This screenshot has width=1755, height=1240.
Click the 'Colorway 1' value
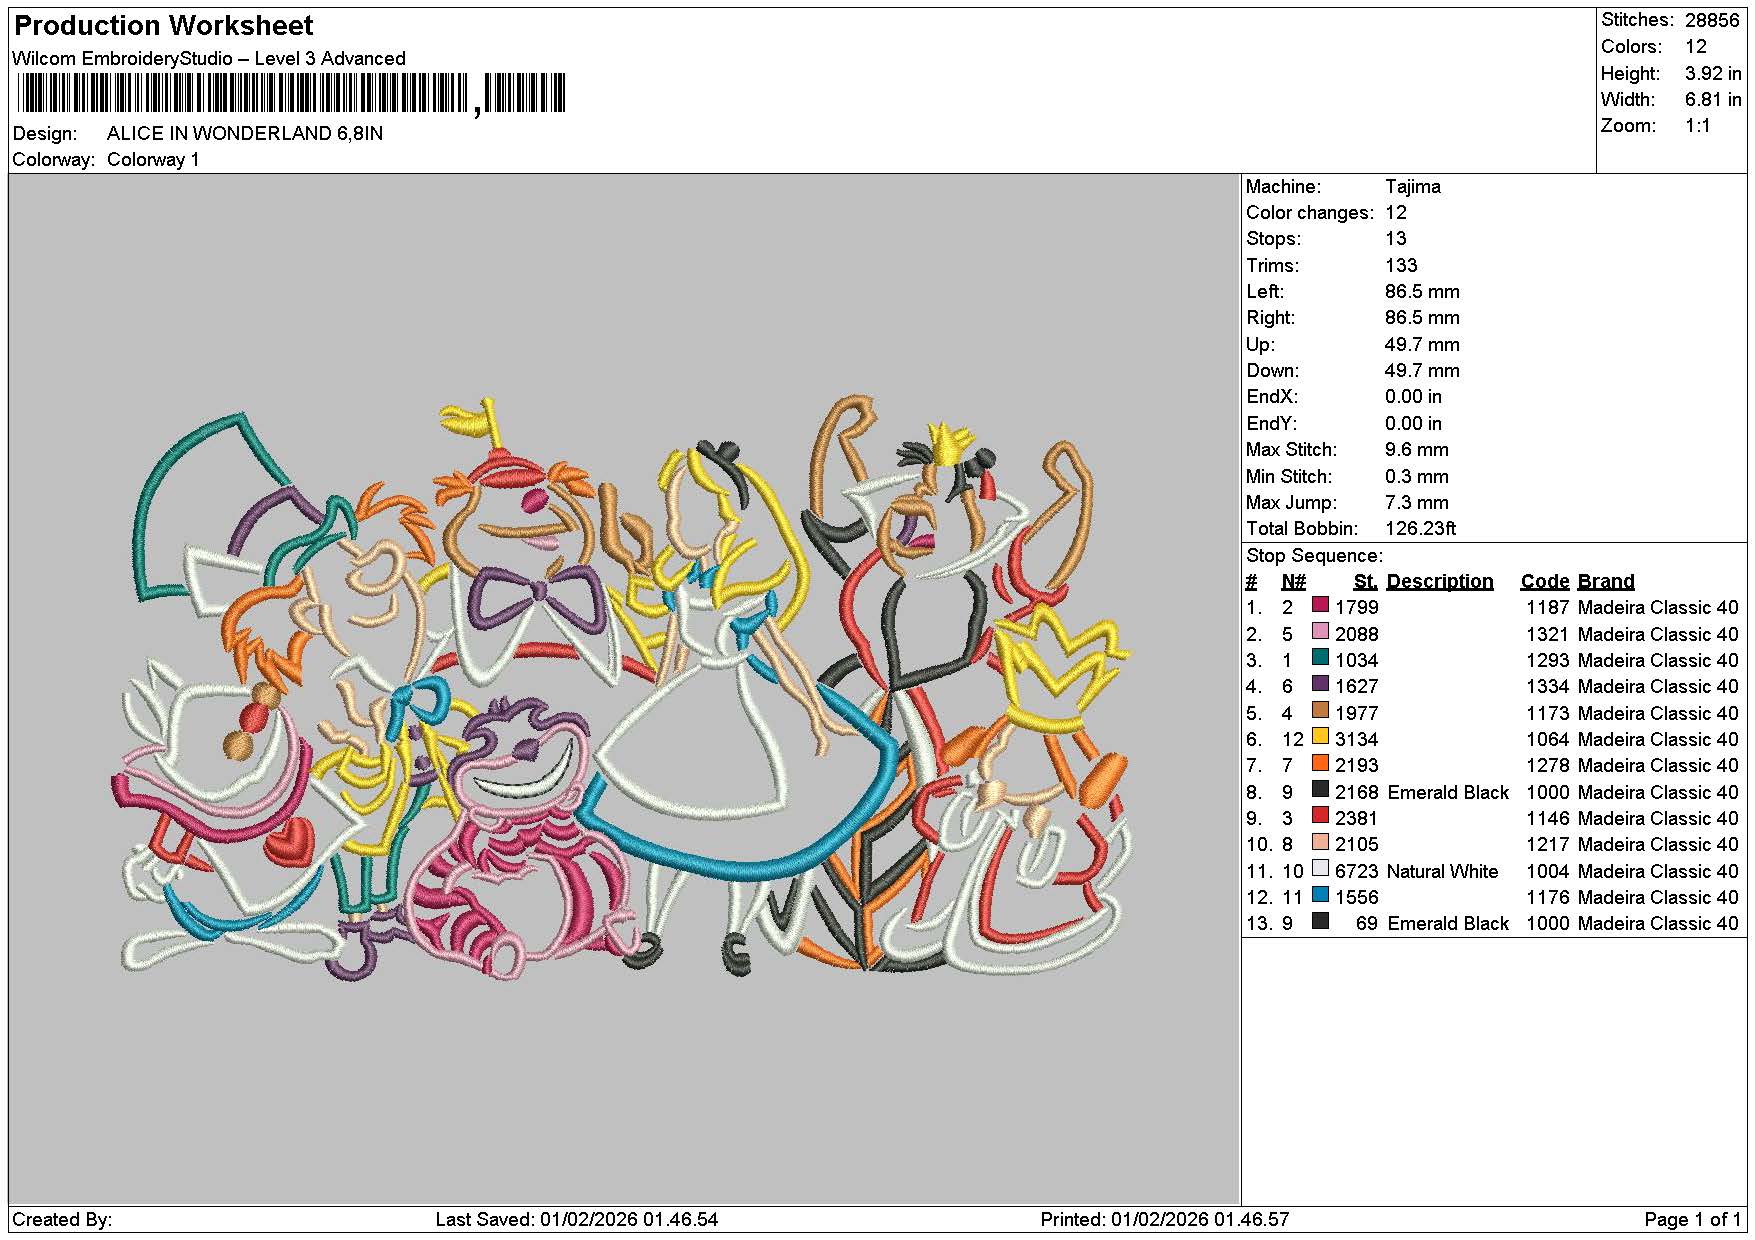pyautogui.click(x=153, y=160)
